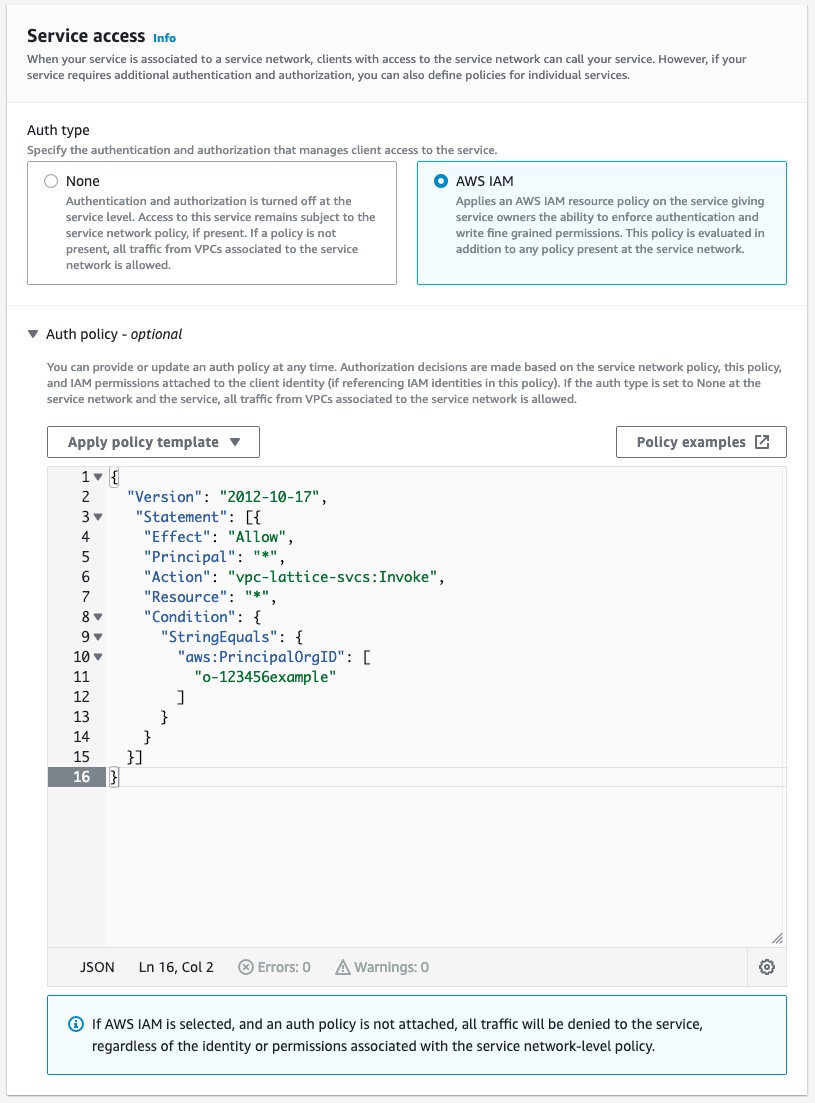
Task: Collapse the Condition block fold on line 8
Action: pyautogui.click(x=99, y=616)
